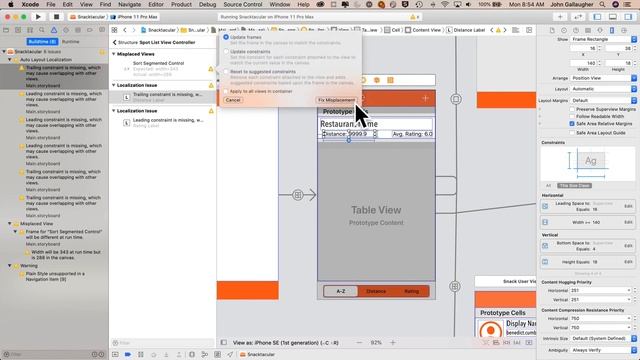Screen dimensions: 640x360
Task: Open the File menu
Action: (x=51, y=4)
